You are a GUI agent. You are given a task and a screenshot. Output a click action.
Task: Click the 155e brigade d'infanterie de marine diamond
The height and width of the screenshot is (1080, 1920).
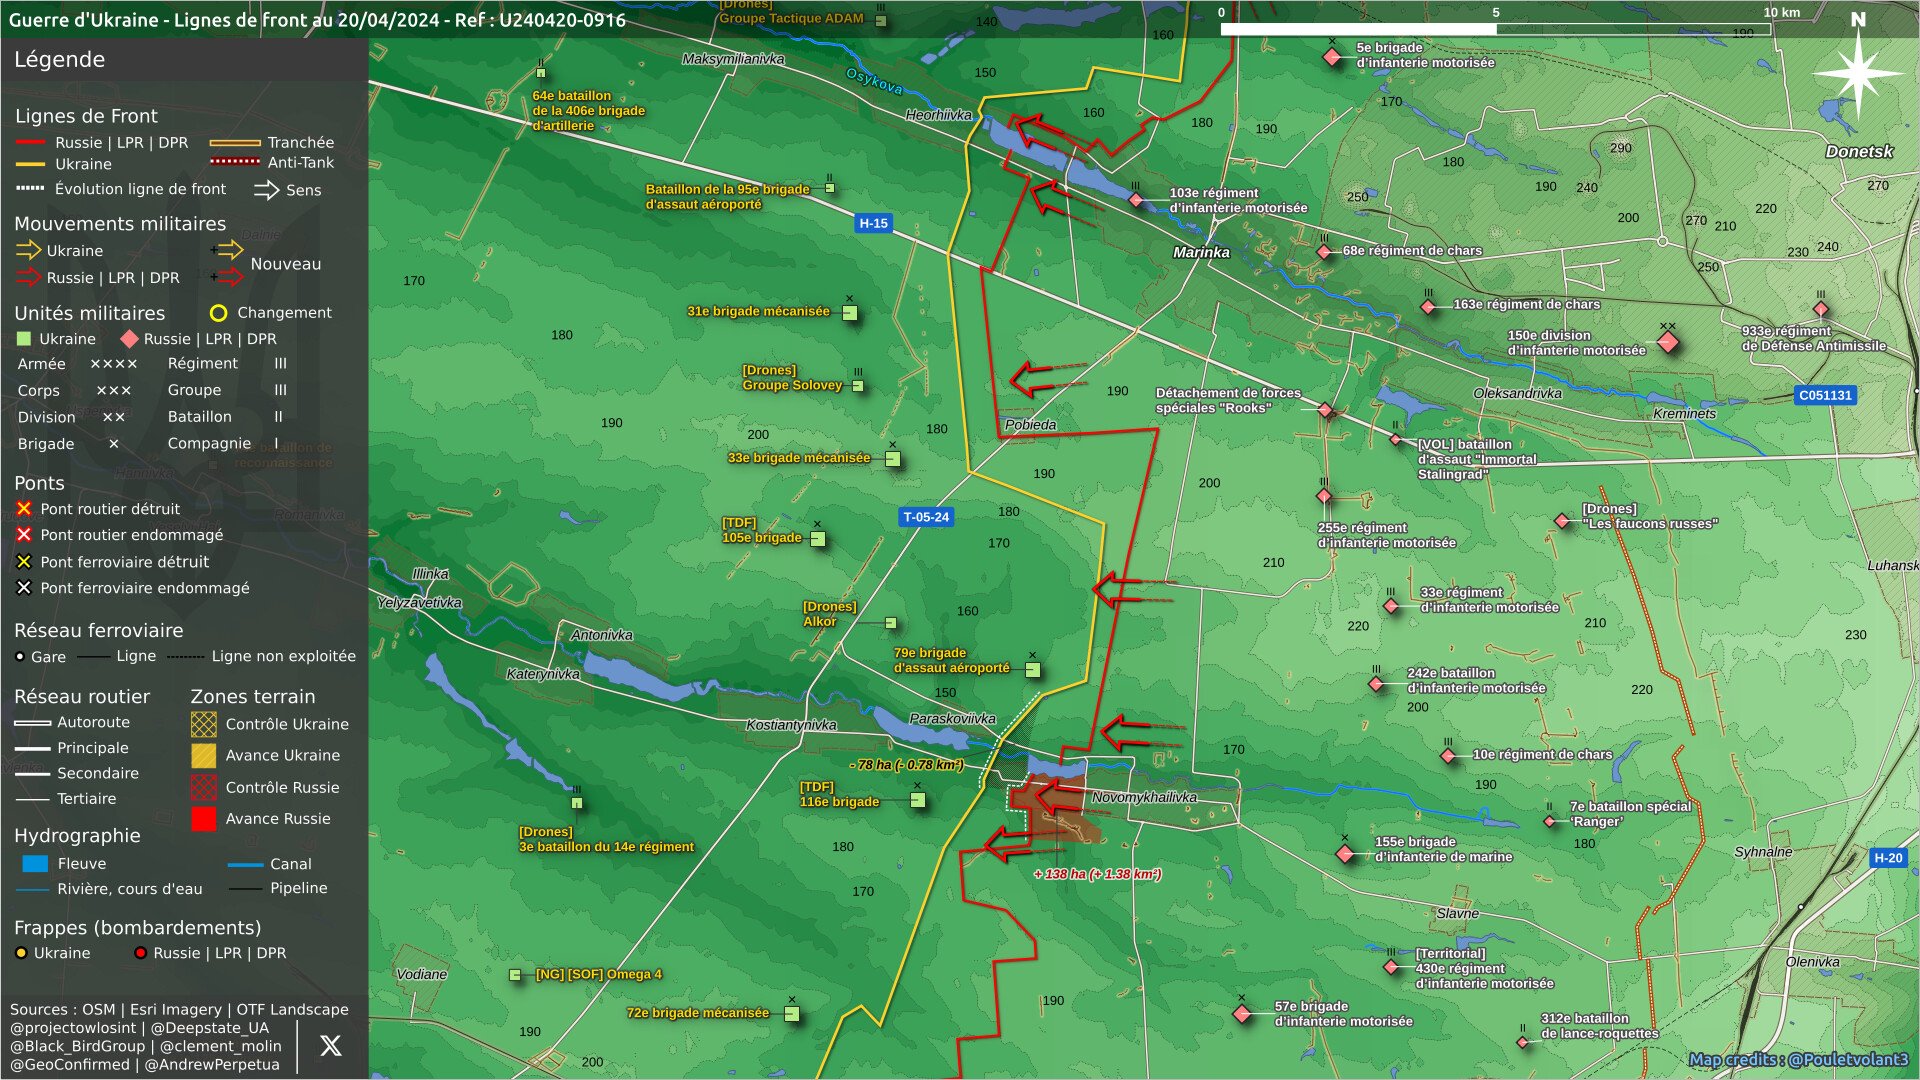coord(1345,853)
